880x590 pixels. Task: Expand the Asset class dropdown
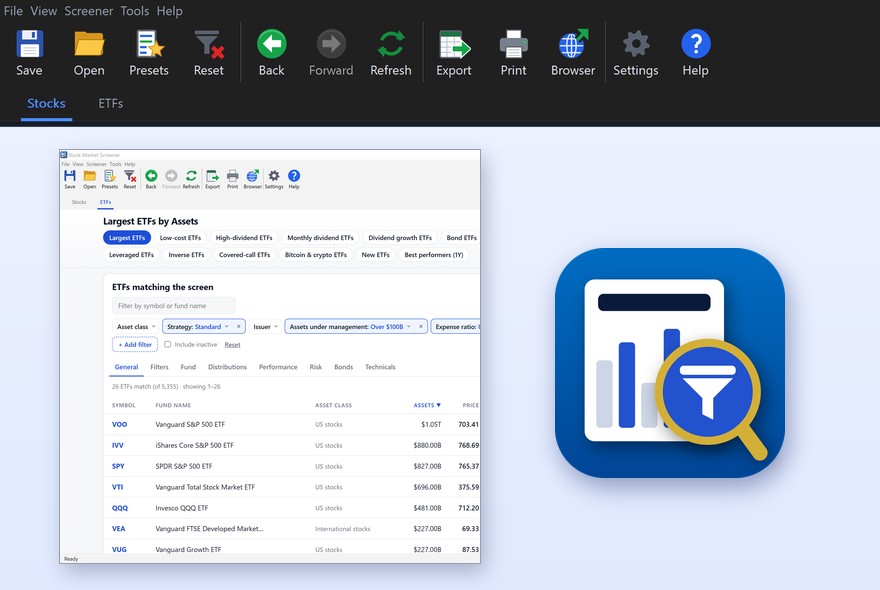point(136,327)
